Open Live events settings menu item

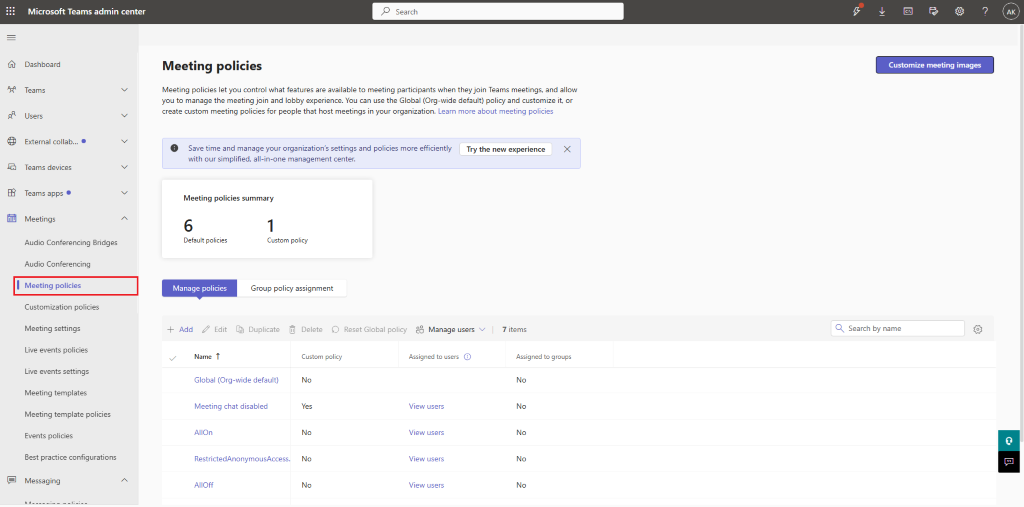pyautogui.click(x=57, y=371)
